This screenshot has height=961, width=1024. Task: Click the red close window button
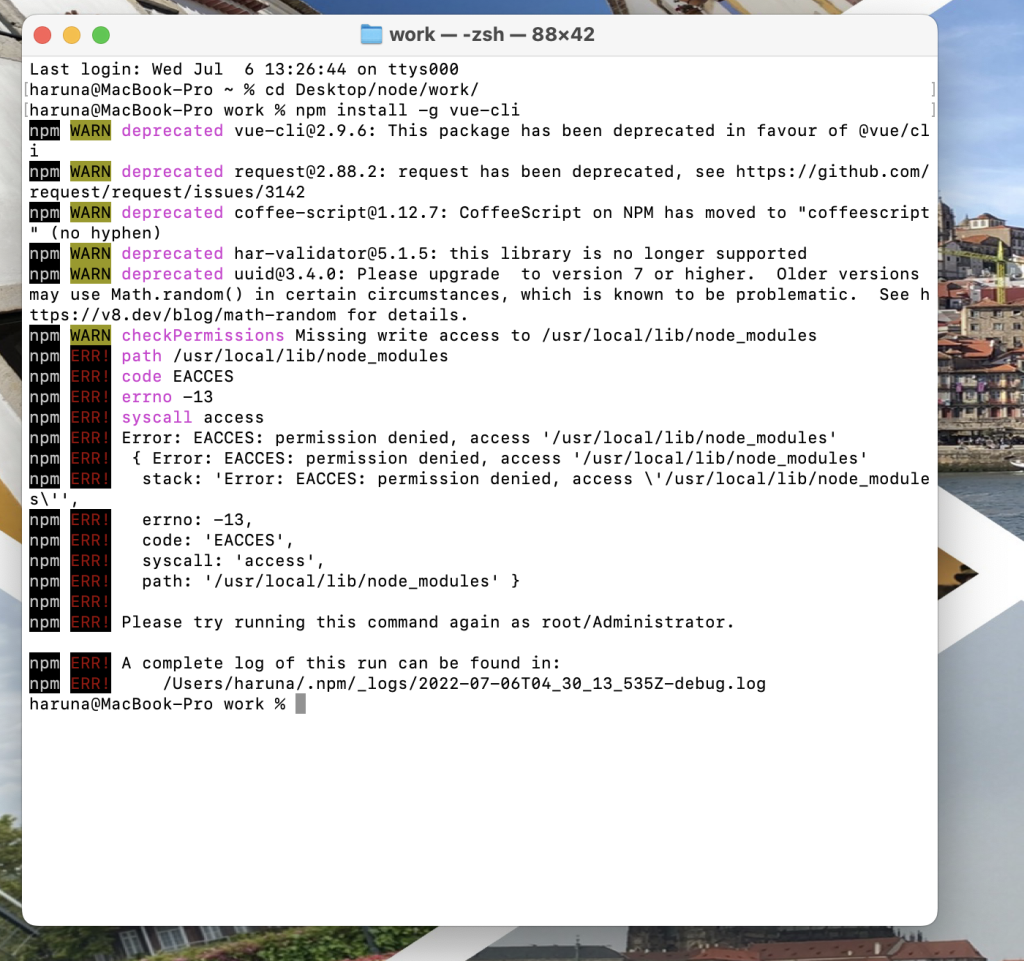(42, 35)
